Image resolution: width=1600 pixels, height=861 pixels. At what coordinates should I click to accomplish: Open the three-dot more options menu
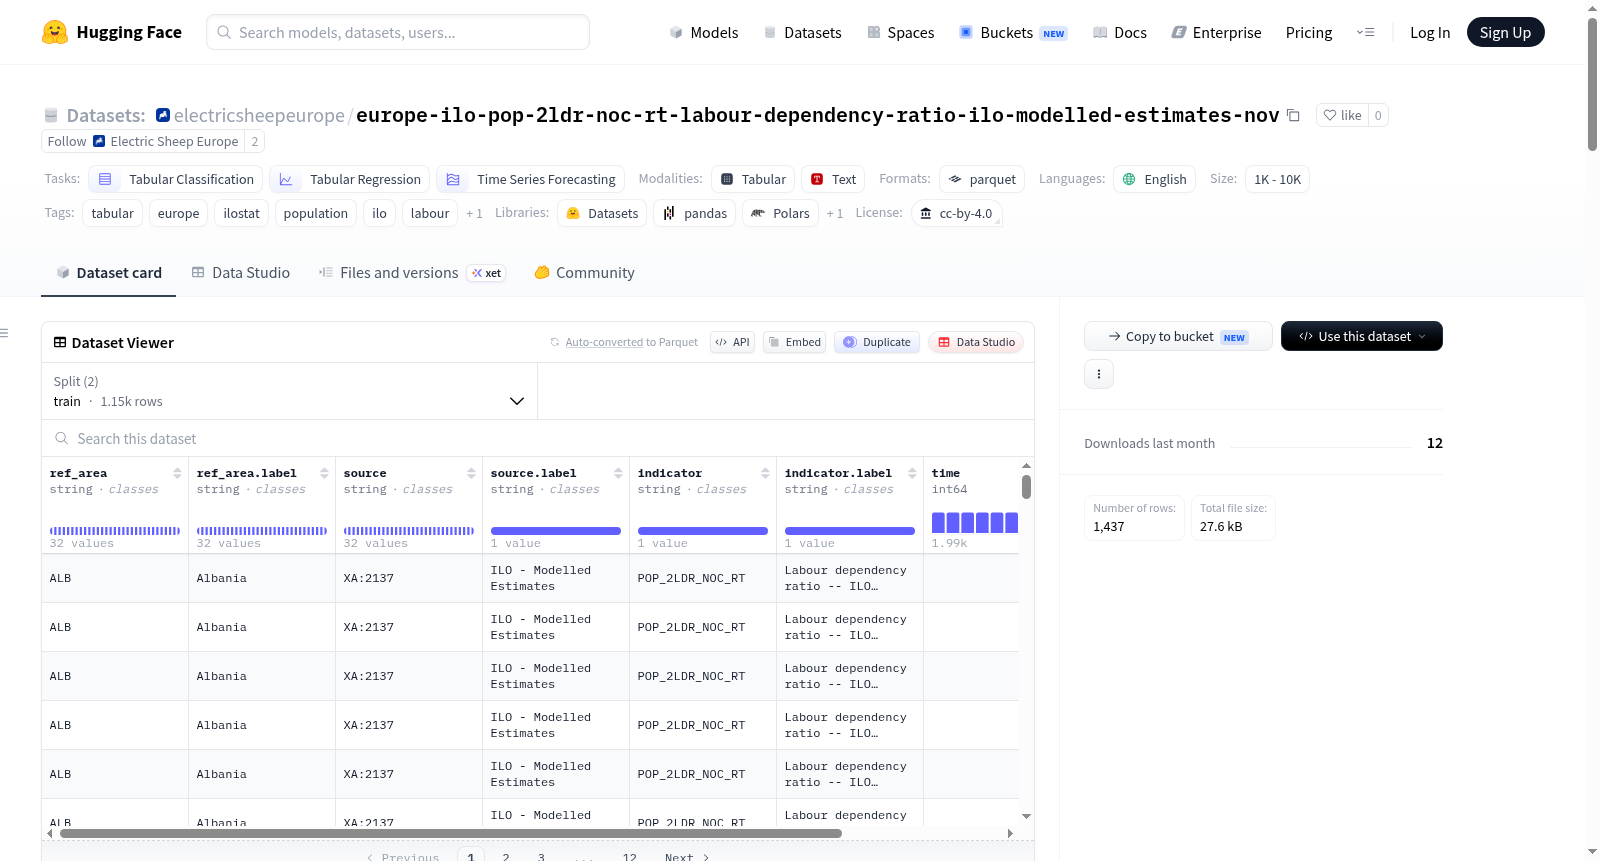pyautogui.click(x=1099, y=374)
